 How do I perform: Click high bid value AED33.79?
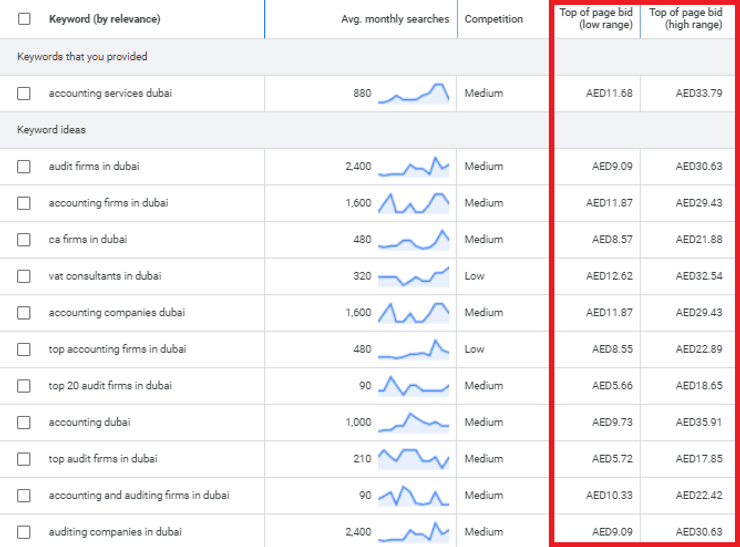(x=699, y=93)
